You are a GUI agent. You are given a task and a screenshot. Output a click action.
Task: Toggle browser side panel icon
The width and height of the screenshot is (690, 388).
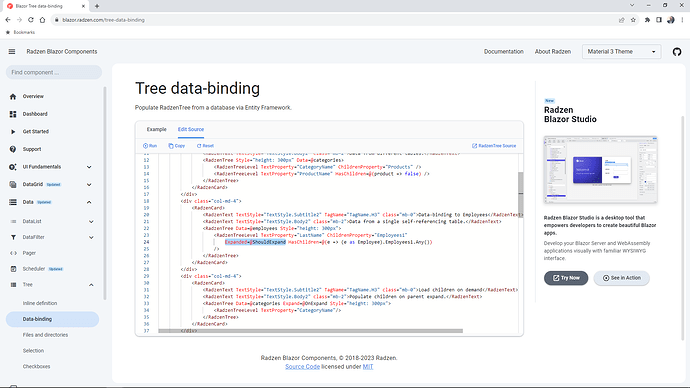pos(659,20)
